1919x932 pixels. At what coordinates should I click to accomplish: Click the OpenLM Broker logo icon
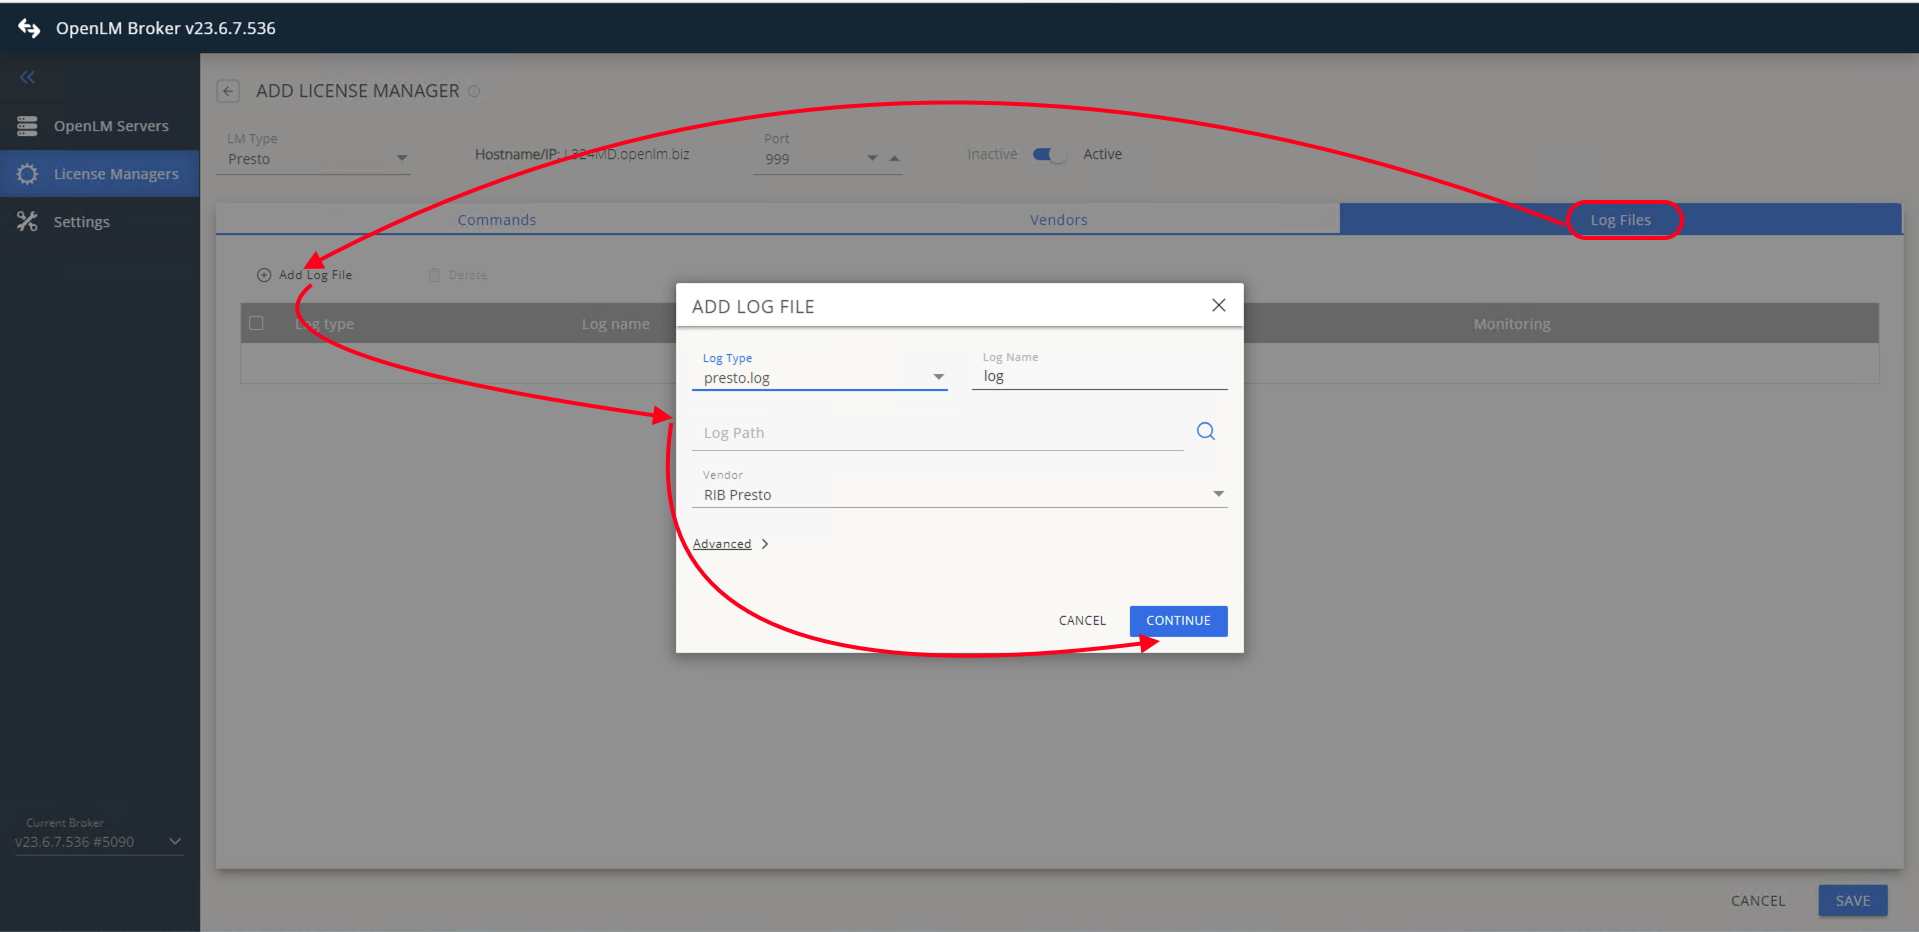[x=29, y=28]
